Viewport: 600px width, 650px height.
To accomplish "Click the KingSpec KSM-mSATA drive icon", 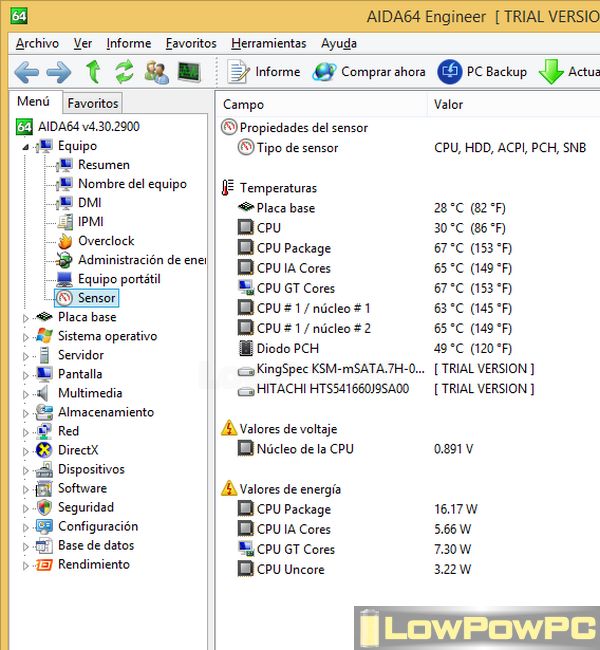I will [245, 371].
